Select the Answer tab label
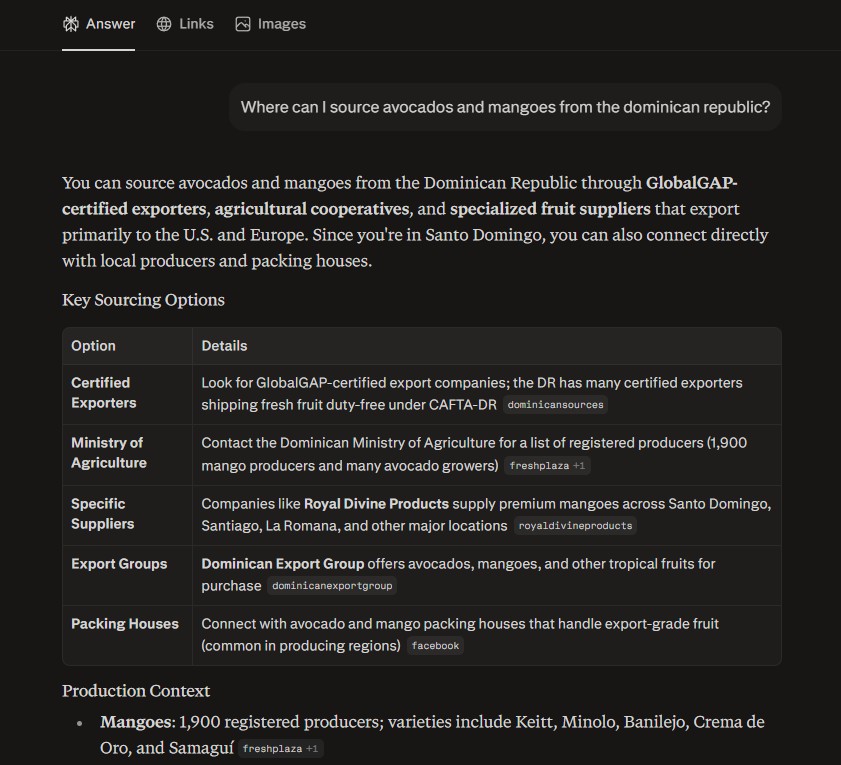 point(110,24)
